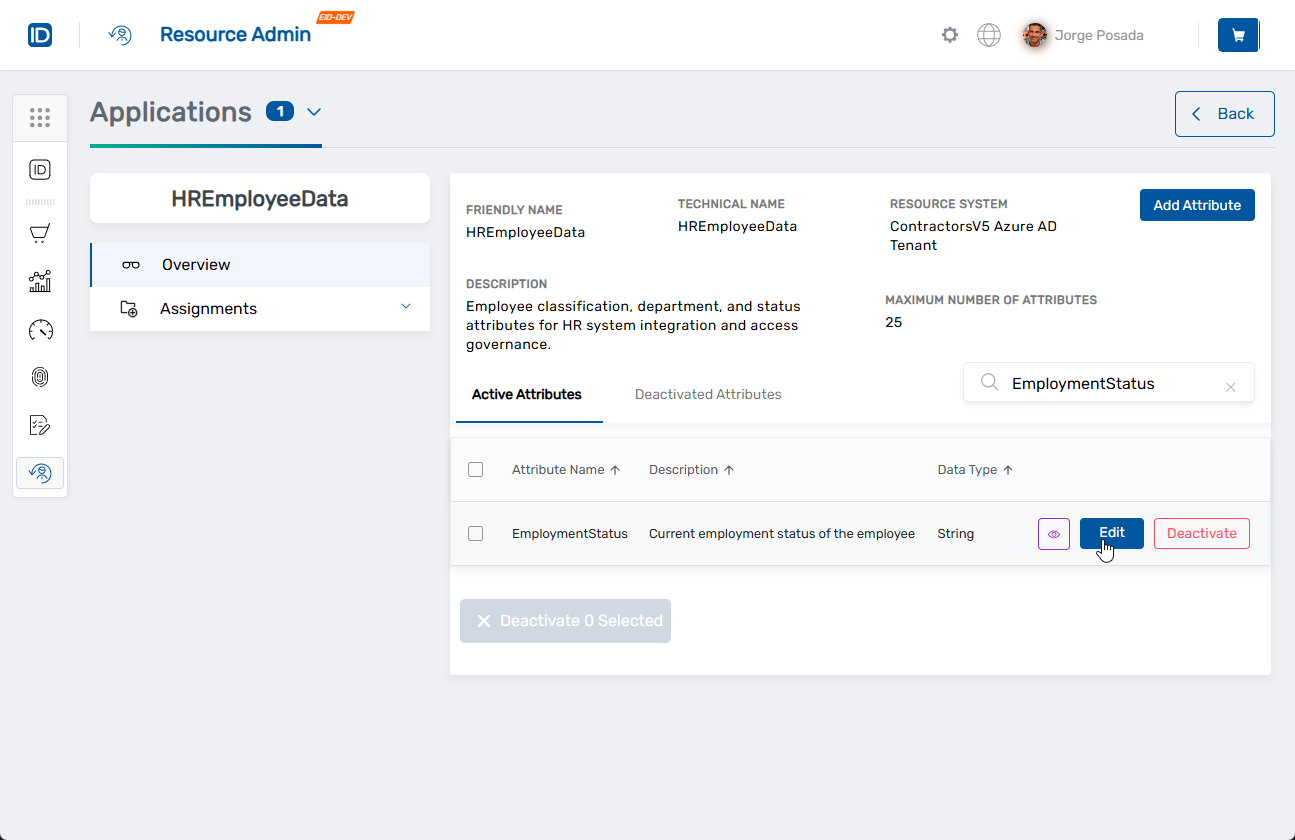Screen dimensions: 1295x840
Task: Open the checklist edit icon in sidebar
Action: 40,425
